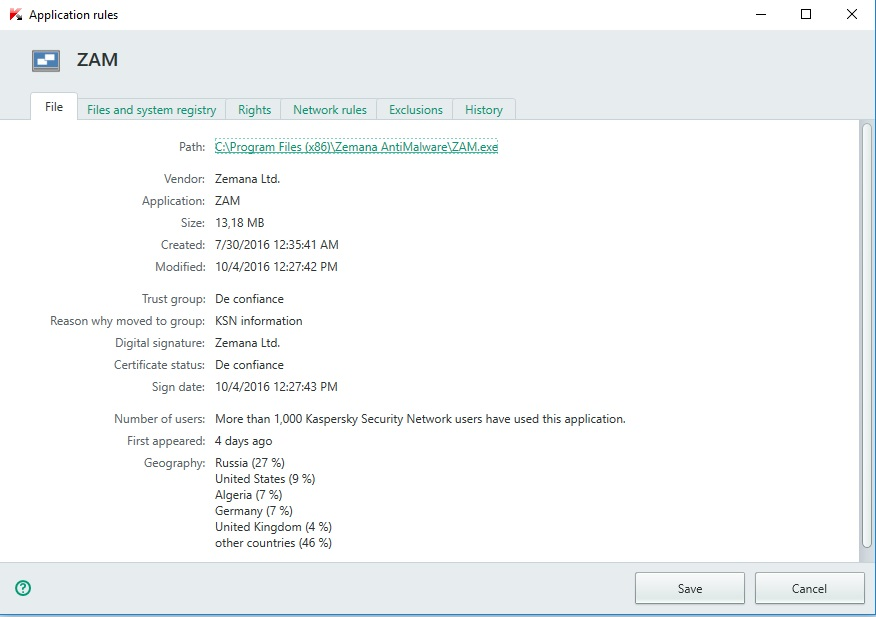The height and width of the screenshot is (617, 876).
Task: Select modified date '10/4/2016 12:27:42 PM'
Action: pos(277,267)
